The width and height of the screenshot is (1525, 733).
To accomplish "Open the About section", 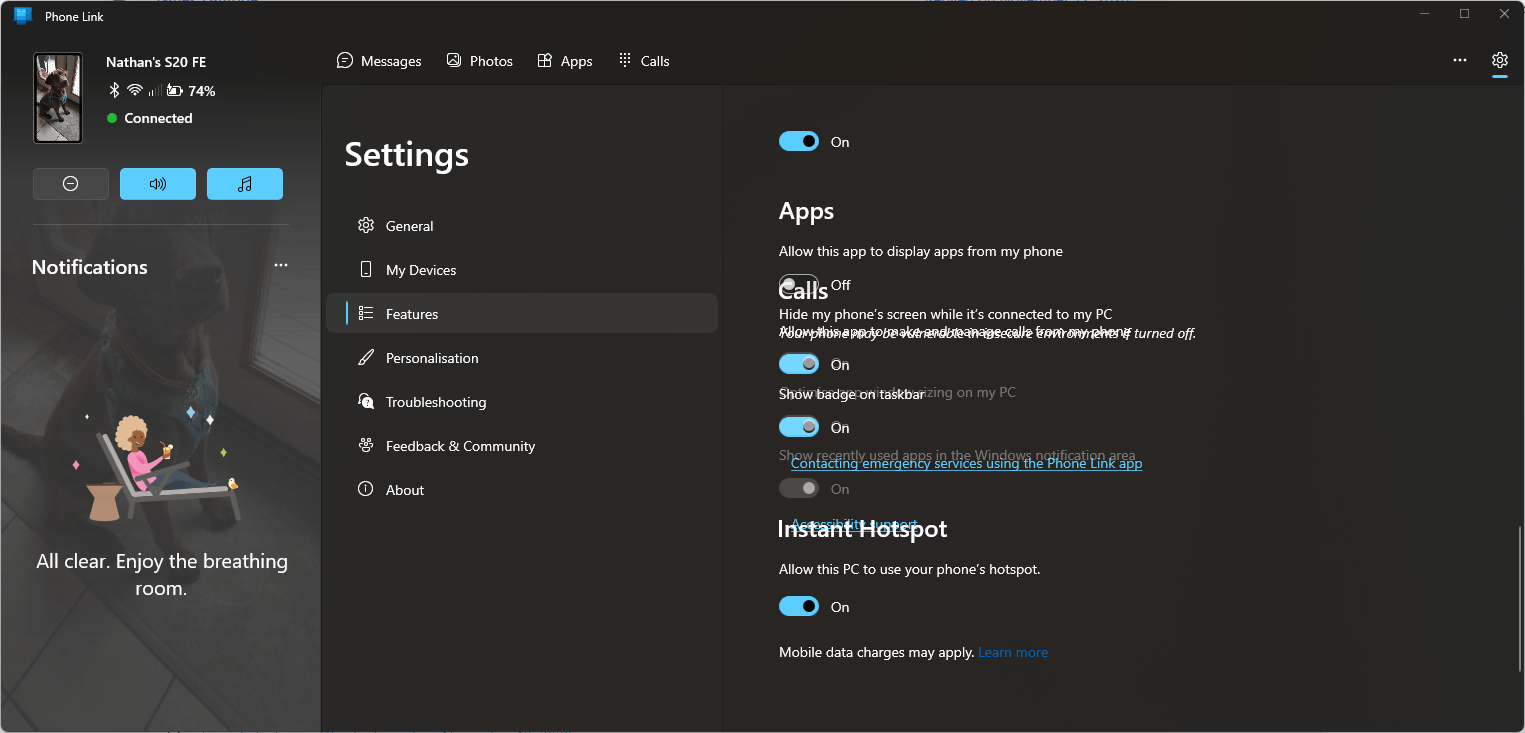I will [x=522, y=490].
